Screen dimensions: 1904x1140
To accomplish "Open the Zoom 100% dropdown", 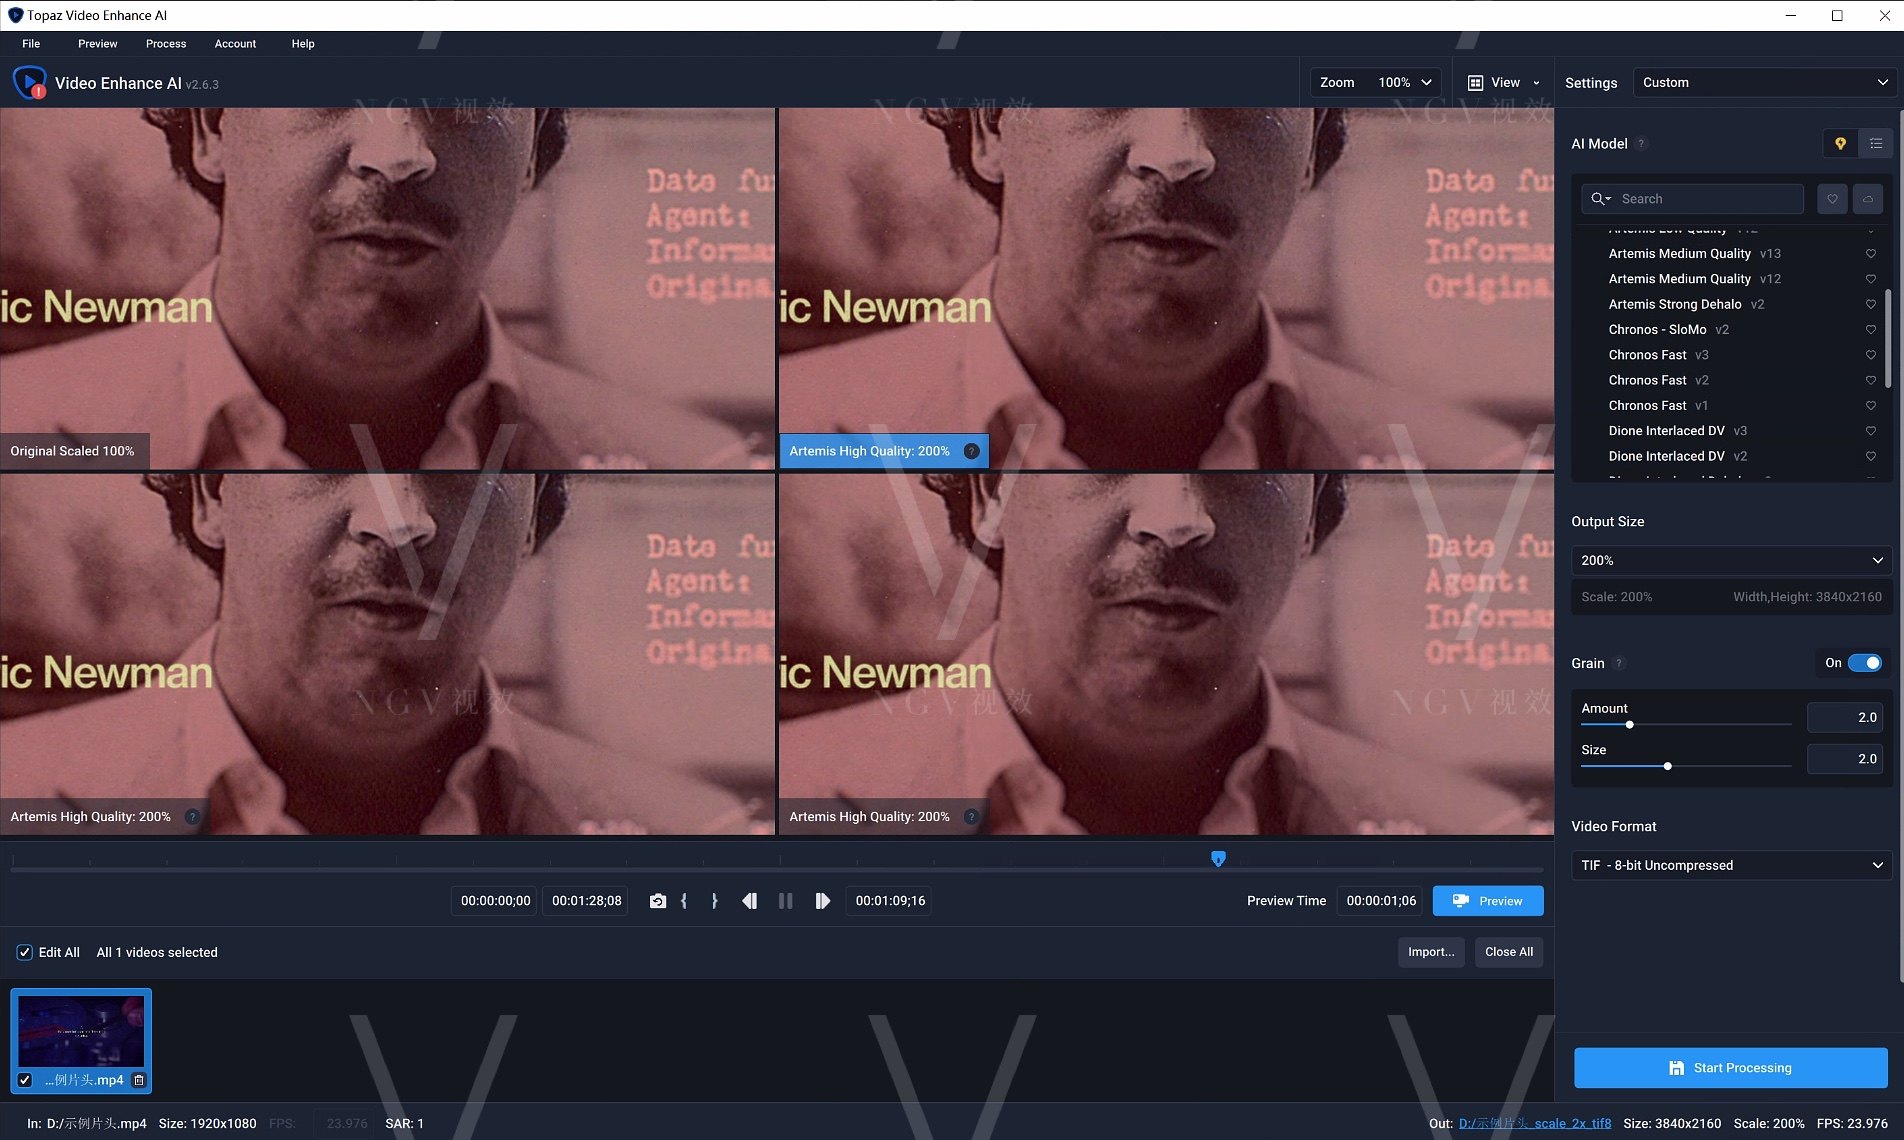I will pos(1376,83).
